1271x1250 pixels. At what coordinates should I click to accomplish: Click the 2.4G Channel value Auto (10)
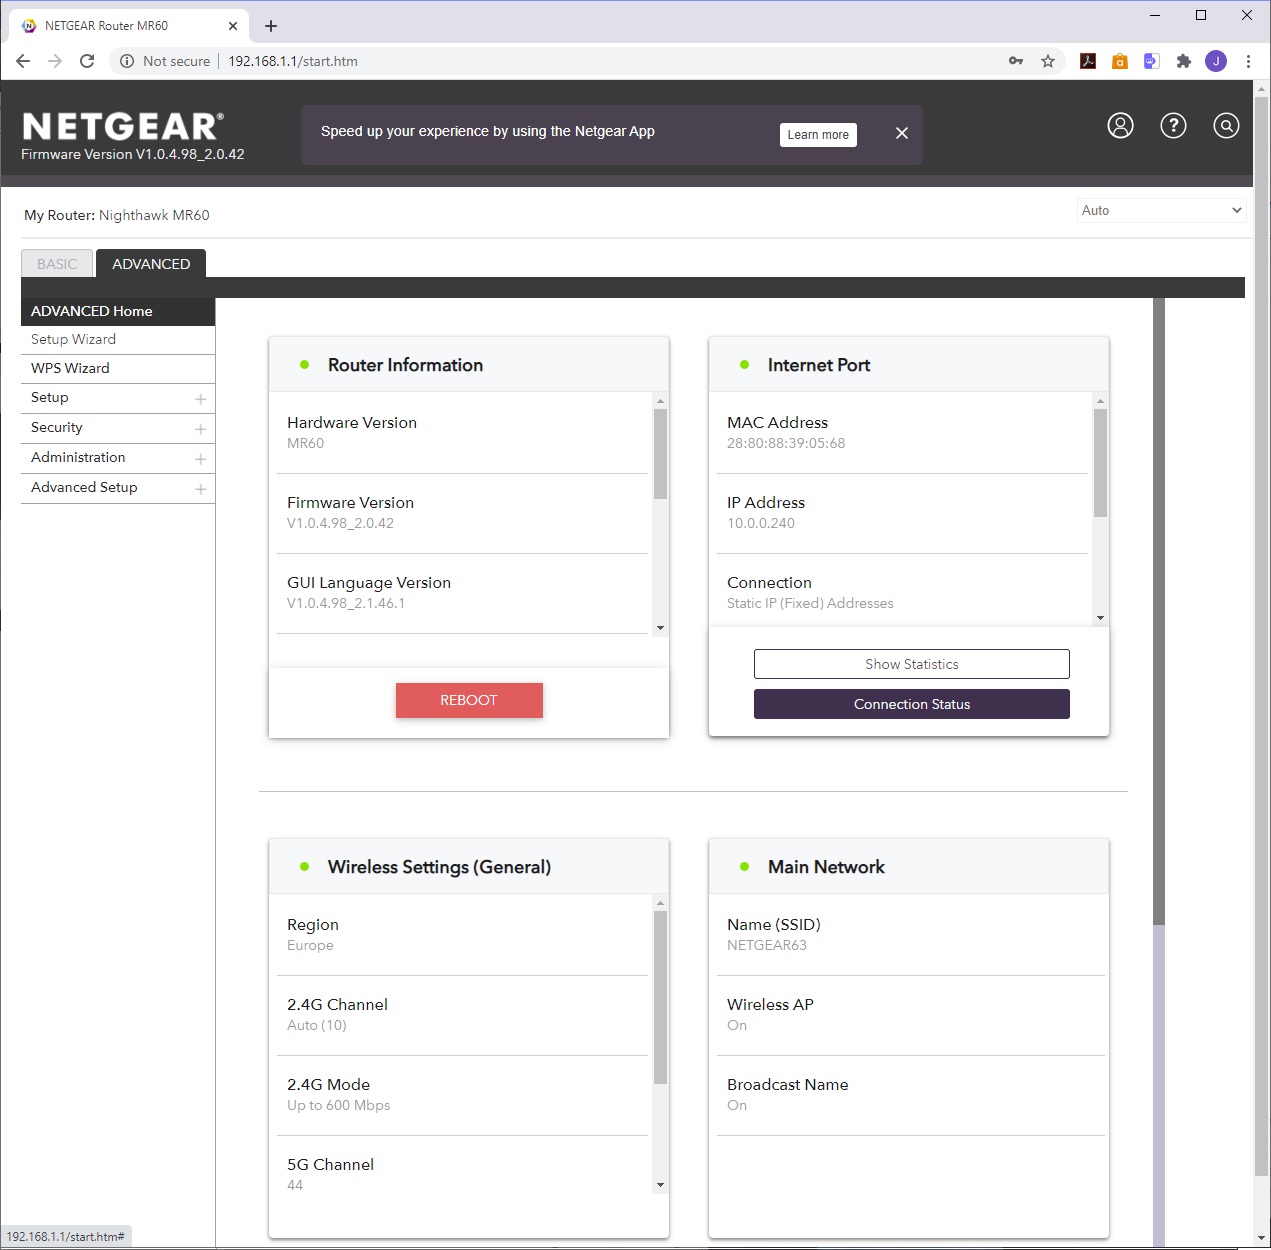click(317, 1025)
